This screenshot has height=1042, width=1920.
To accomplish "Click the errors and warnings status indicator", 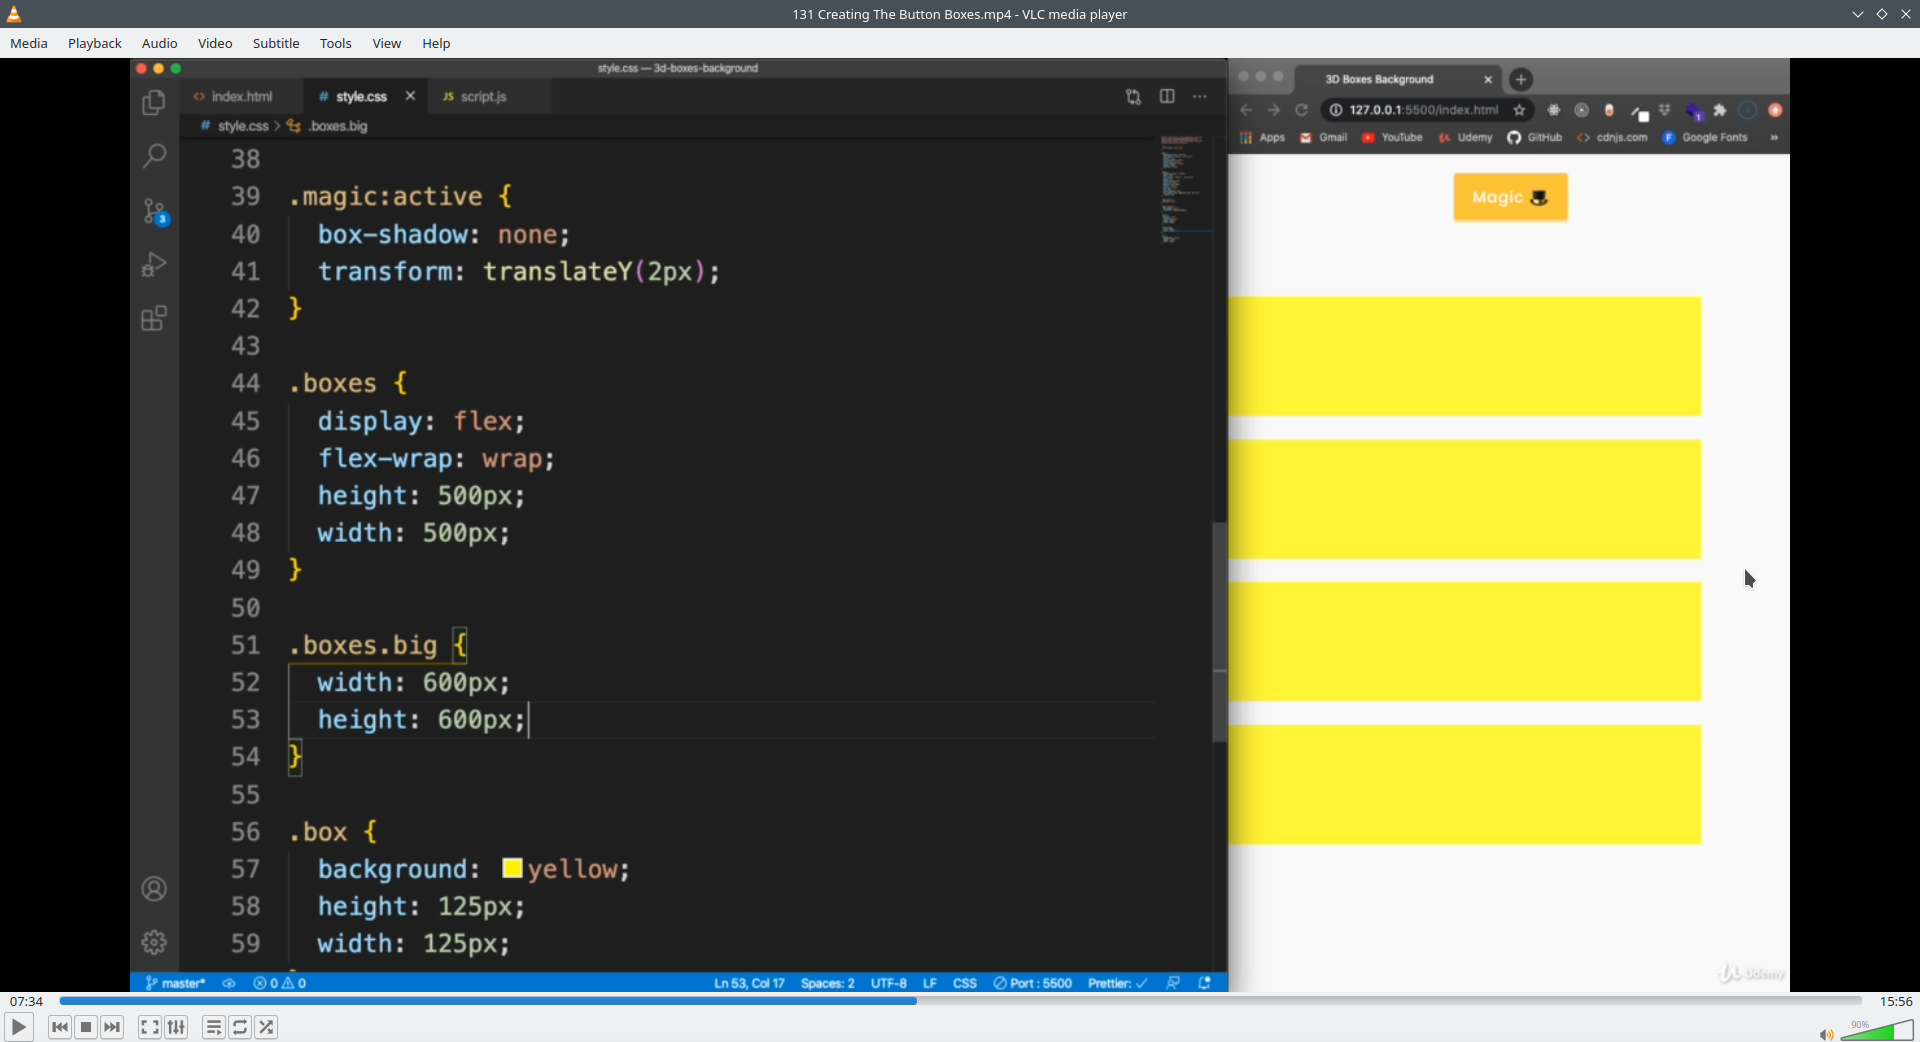I will click(280, 983).
